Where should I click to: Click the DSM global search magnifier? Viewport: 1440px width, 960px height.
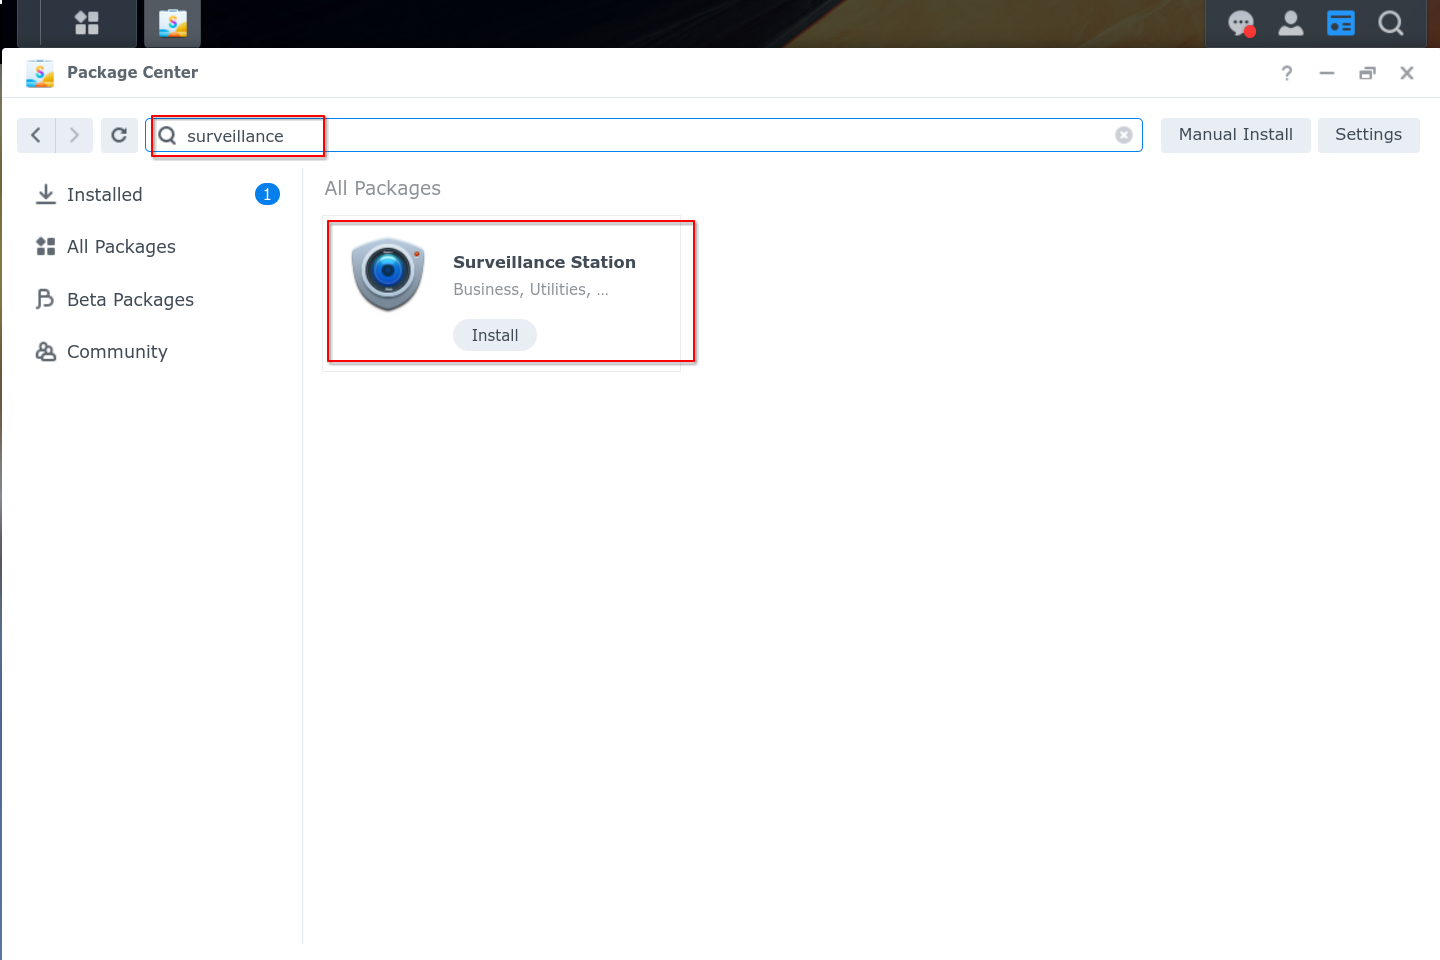pos(1390,23)
